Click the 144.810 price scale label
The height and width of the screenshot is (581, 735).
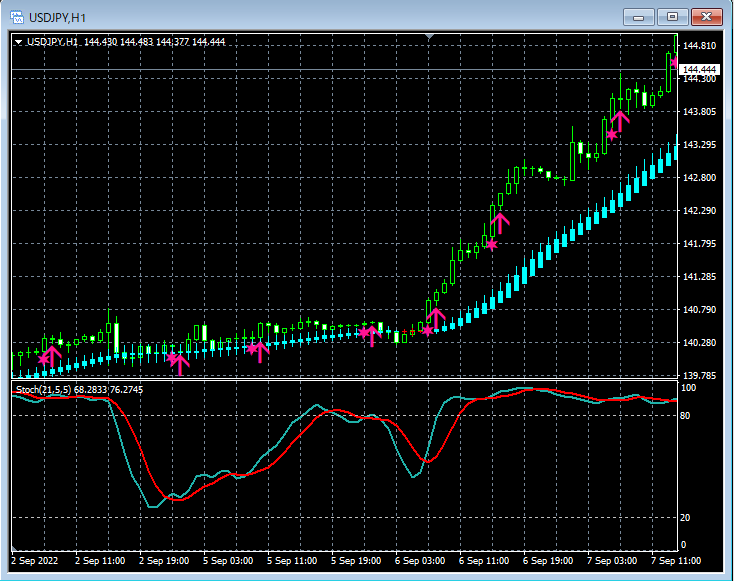699,46
